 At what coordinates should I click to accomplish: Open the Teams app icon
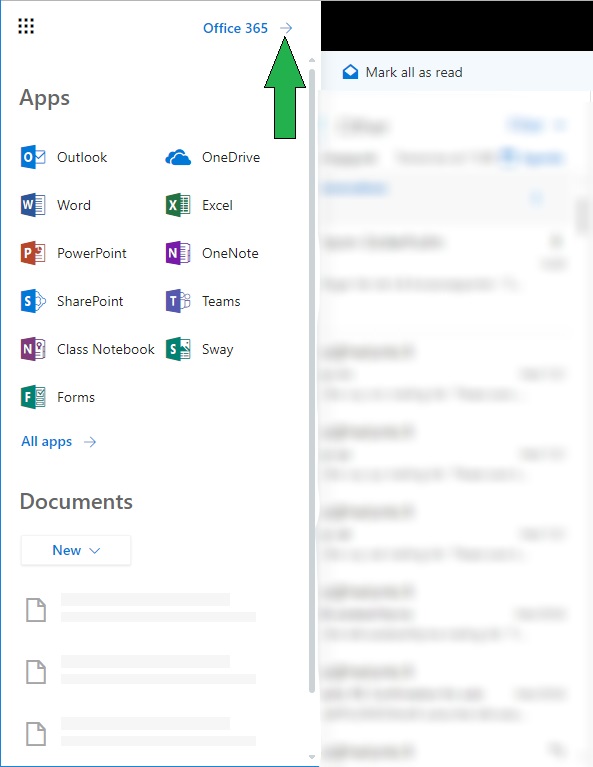178,301
